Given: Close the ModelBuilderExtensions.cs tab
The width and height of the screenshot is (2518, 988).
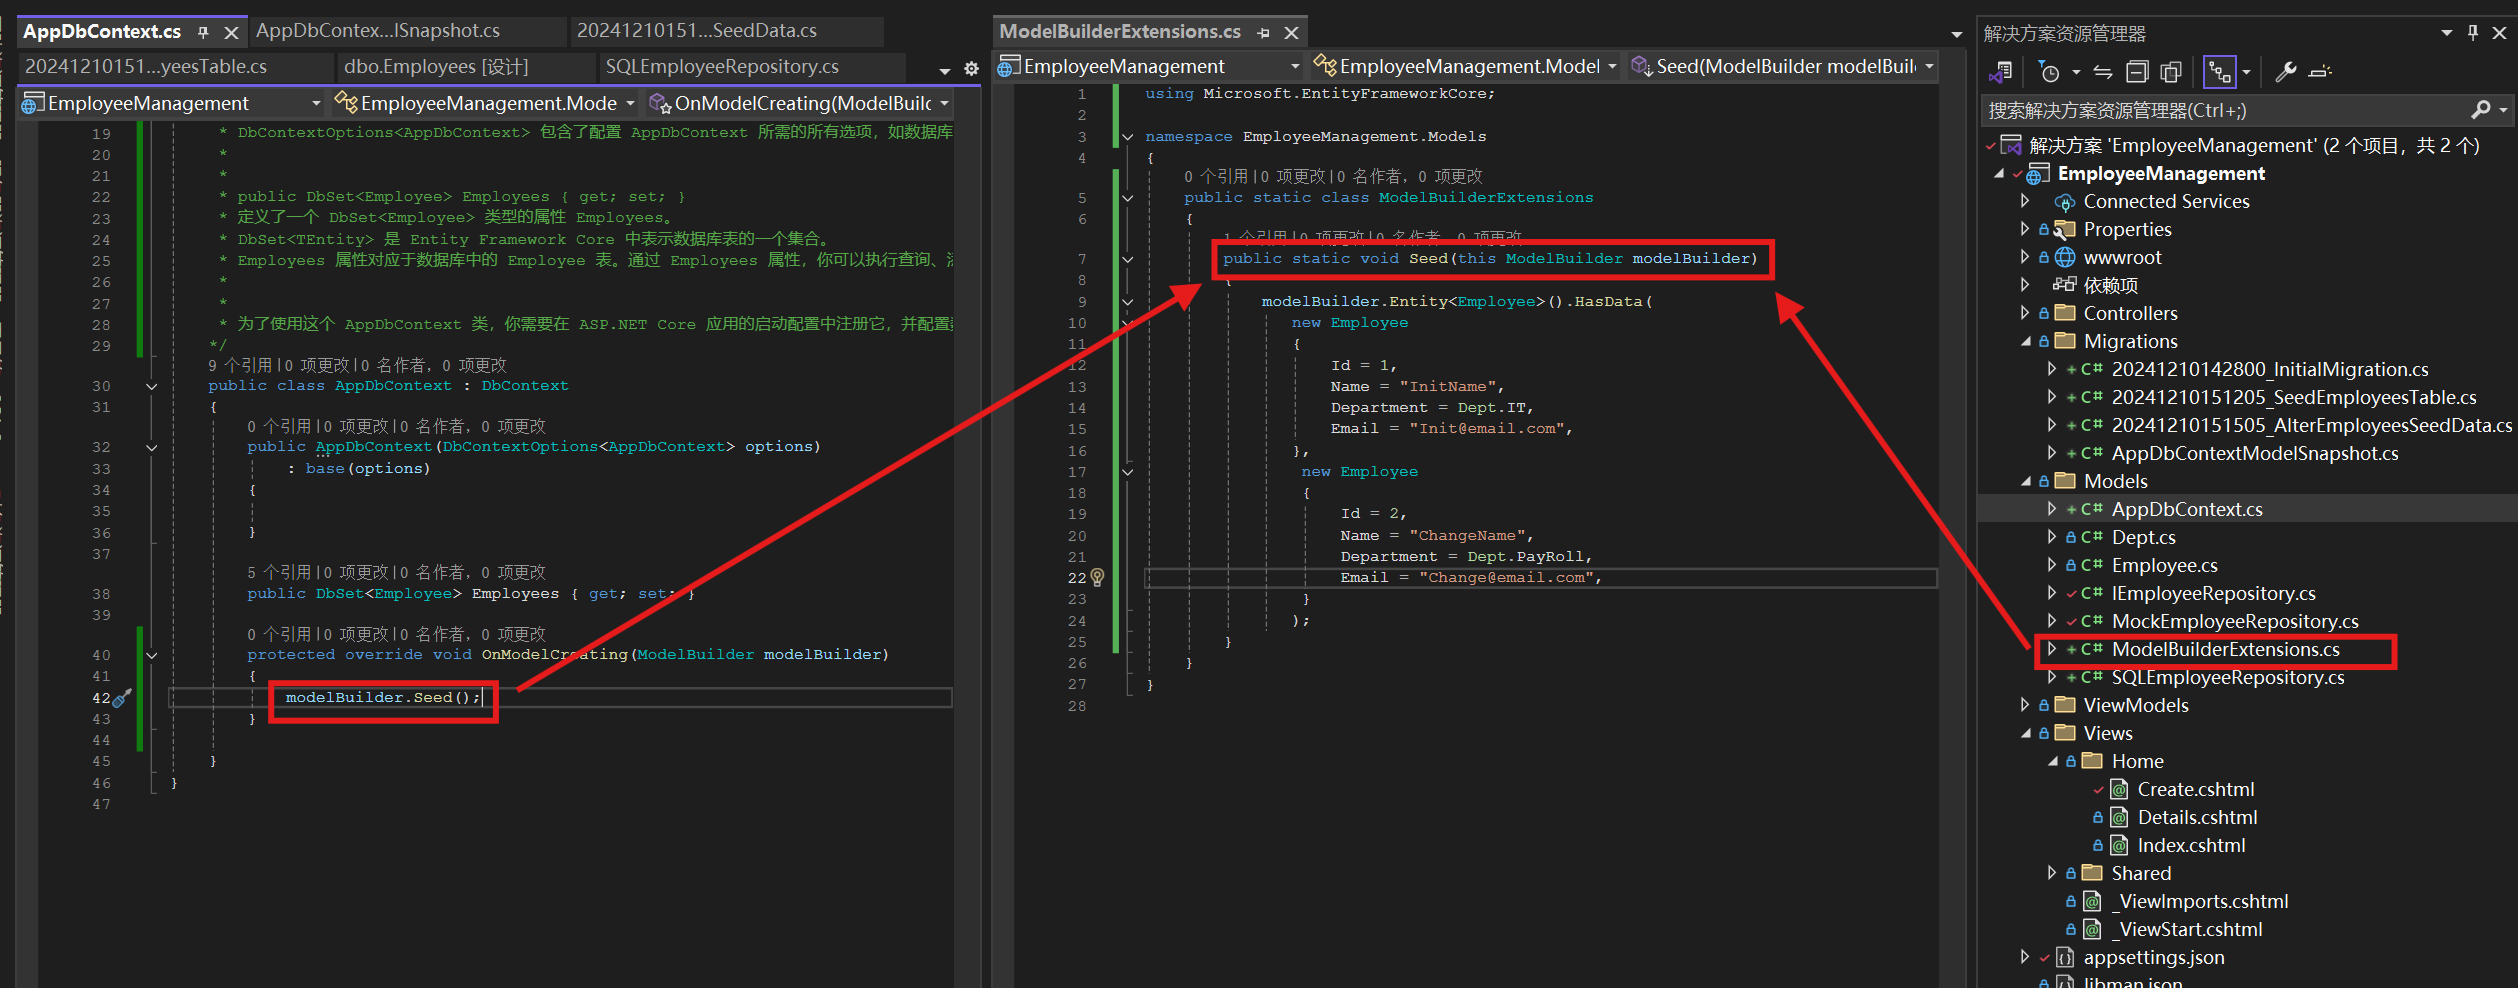Looking at the screenshot, I should coord(1291,32).
